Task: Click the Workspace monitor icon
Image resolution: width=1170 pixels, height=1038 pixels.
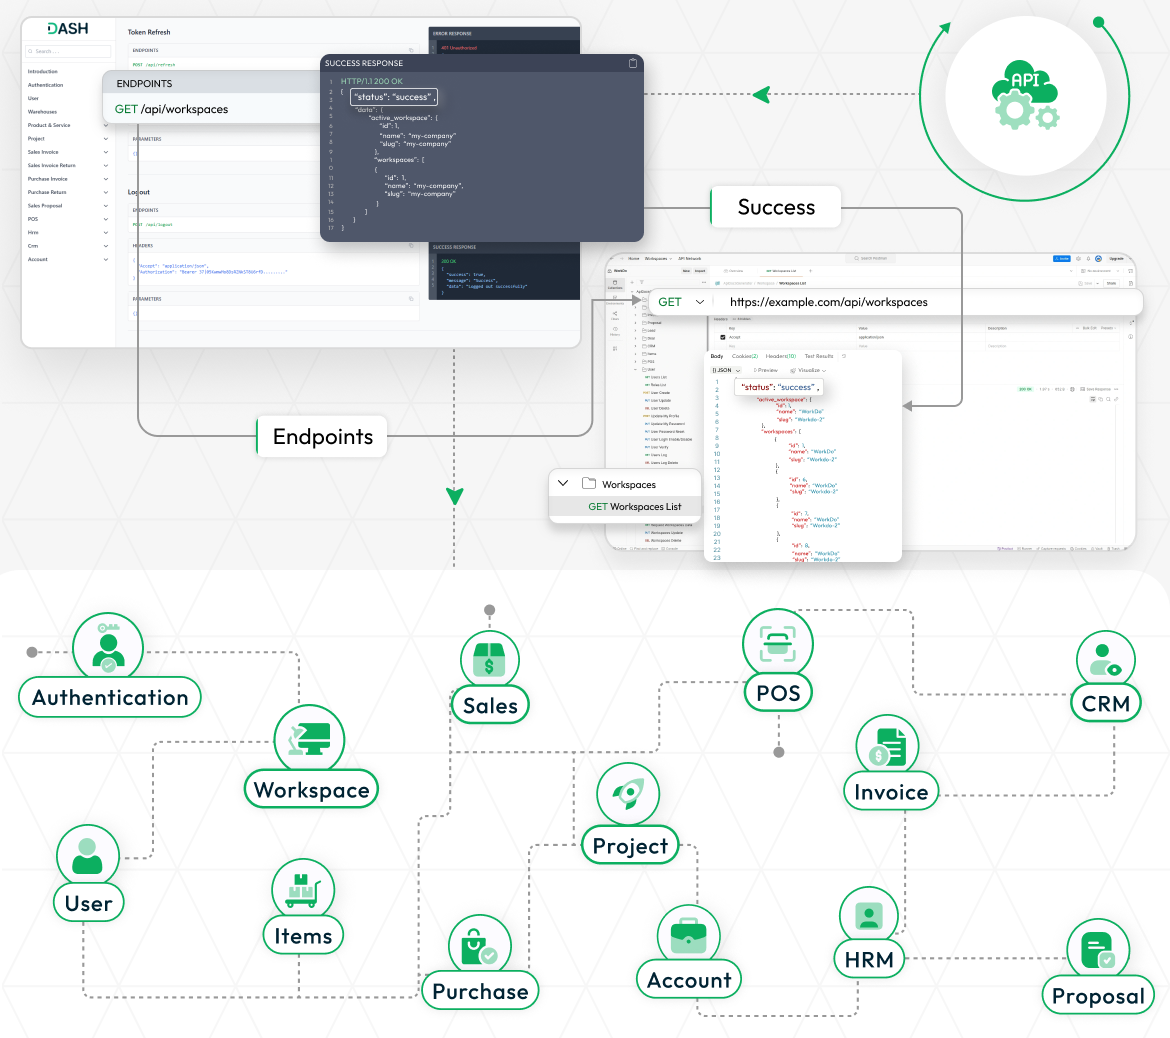Action: [310, 739]
